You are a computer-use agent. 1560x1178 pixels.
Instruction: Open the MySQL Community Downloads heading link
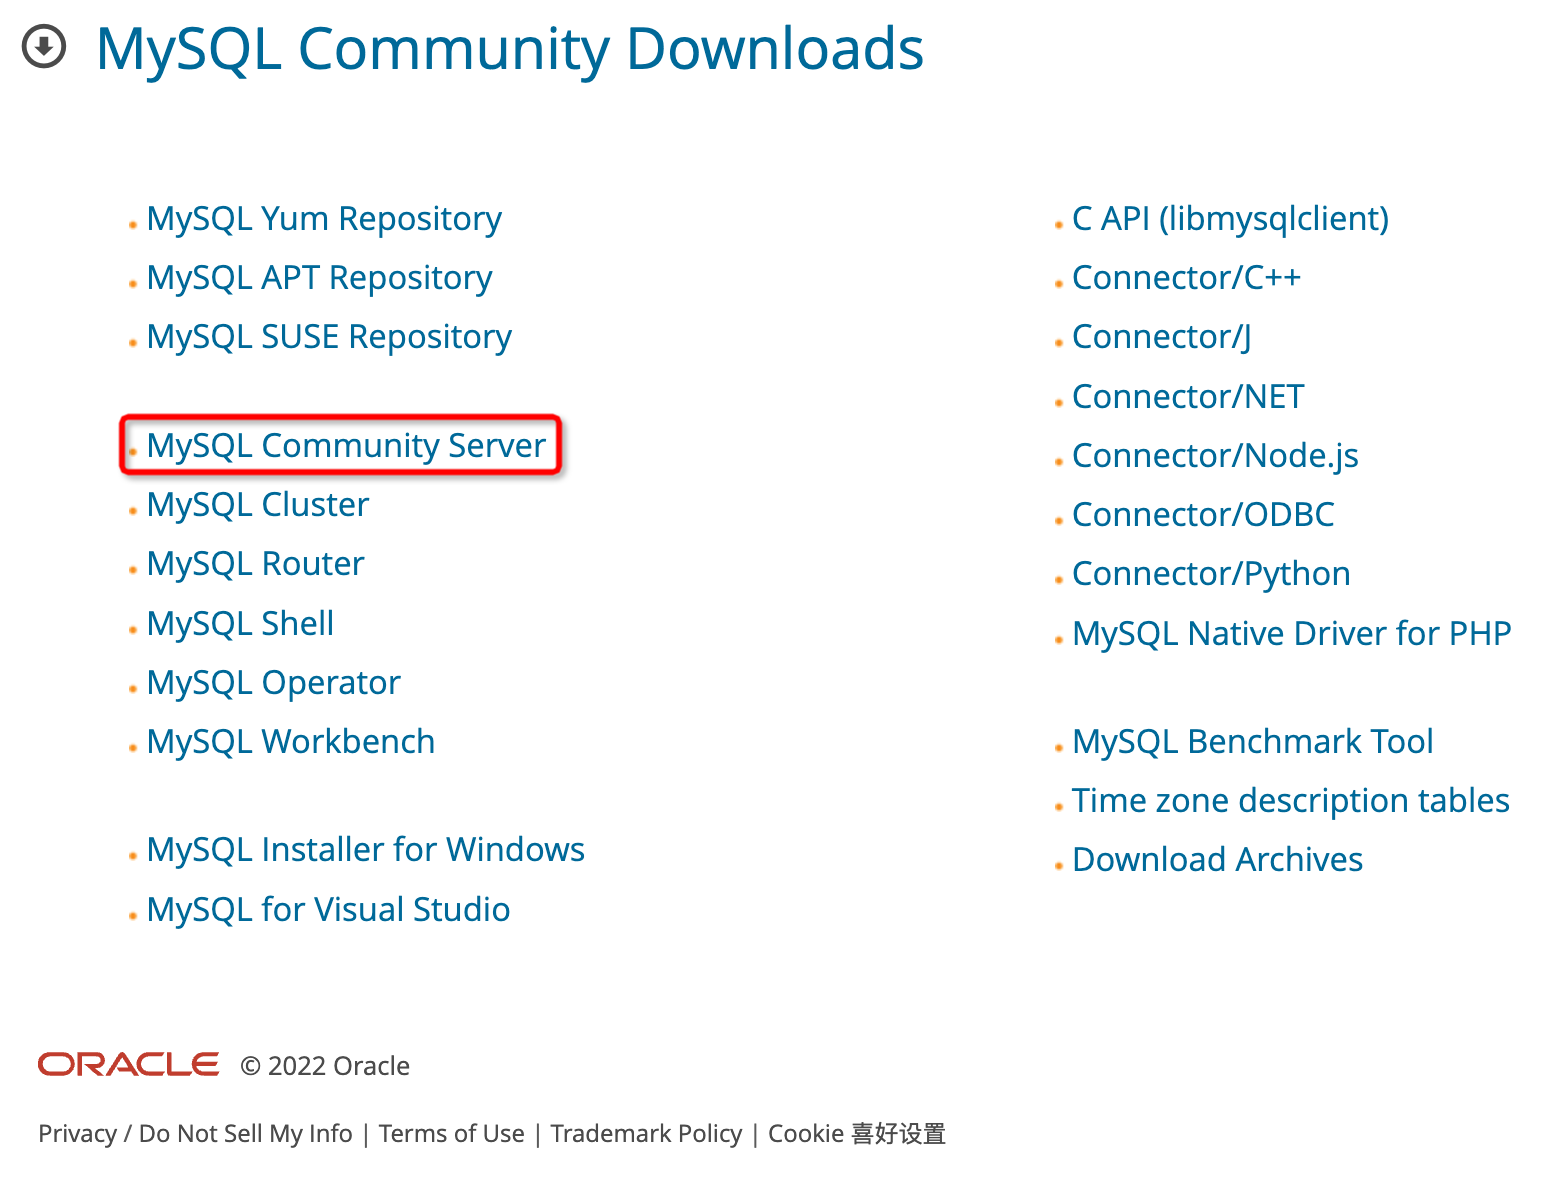(x=509, y=49)
